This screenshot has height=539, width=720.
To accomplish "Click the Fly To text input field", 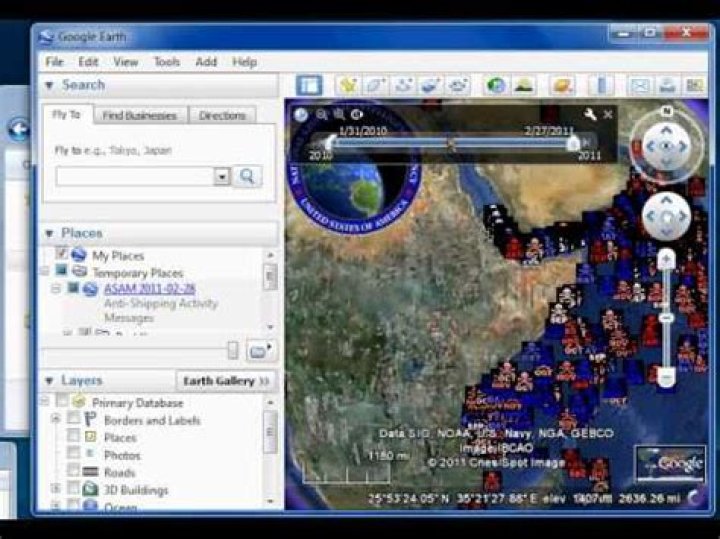I will 135,176.
